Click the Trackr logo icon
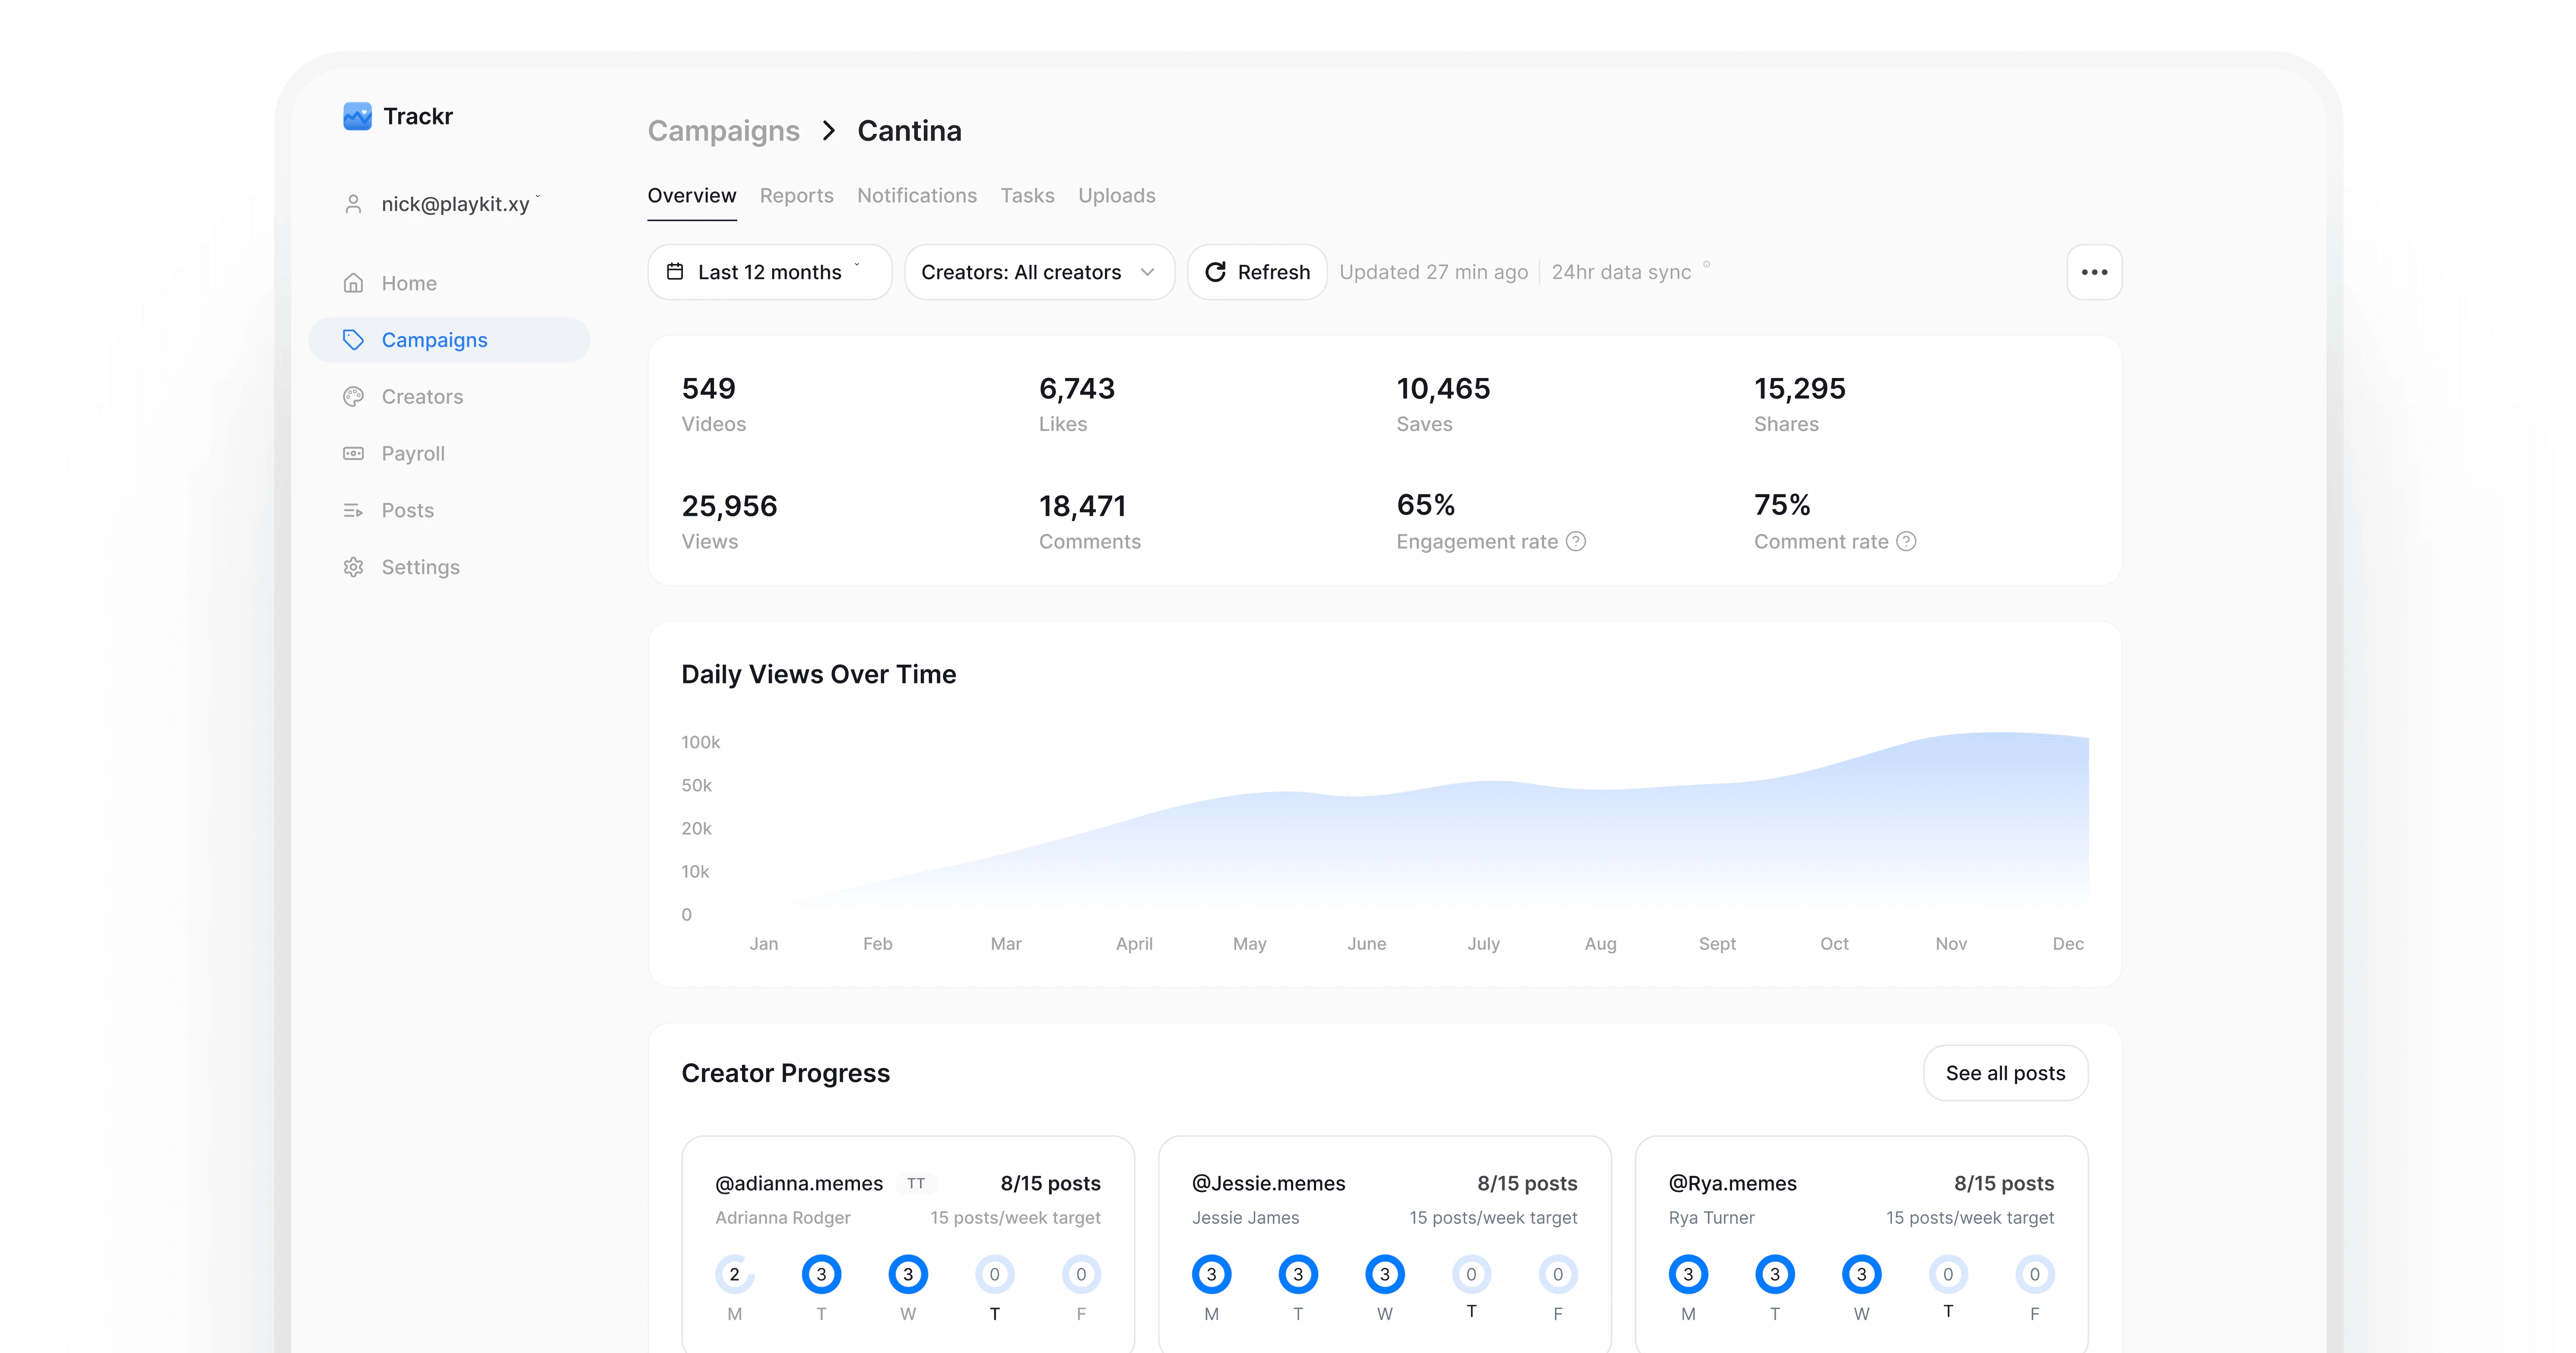 357,117
